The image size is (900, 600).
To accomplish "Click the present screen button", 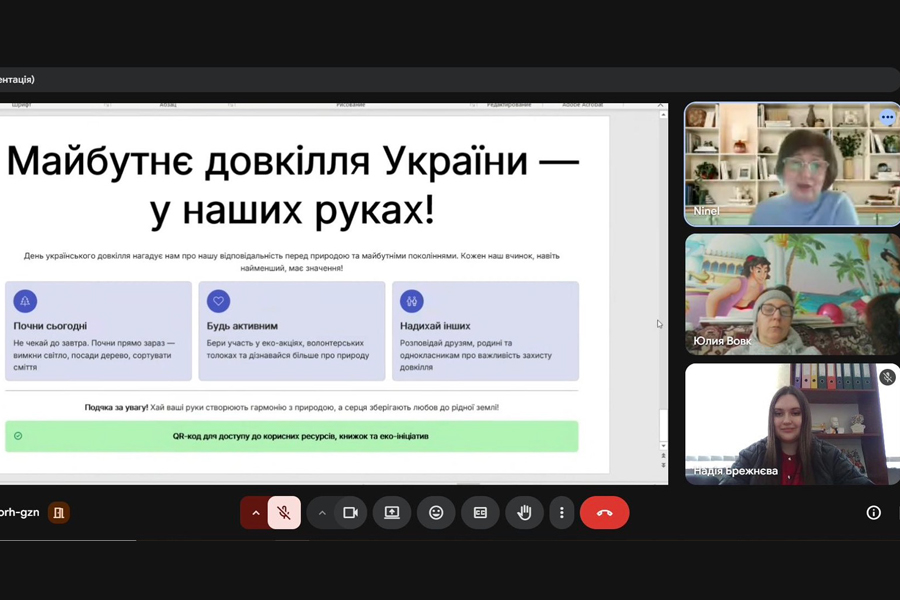I will (x=392, y=513).
